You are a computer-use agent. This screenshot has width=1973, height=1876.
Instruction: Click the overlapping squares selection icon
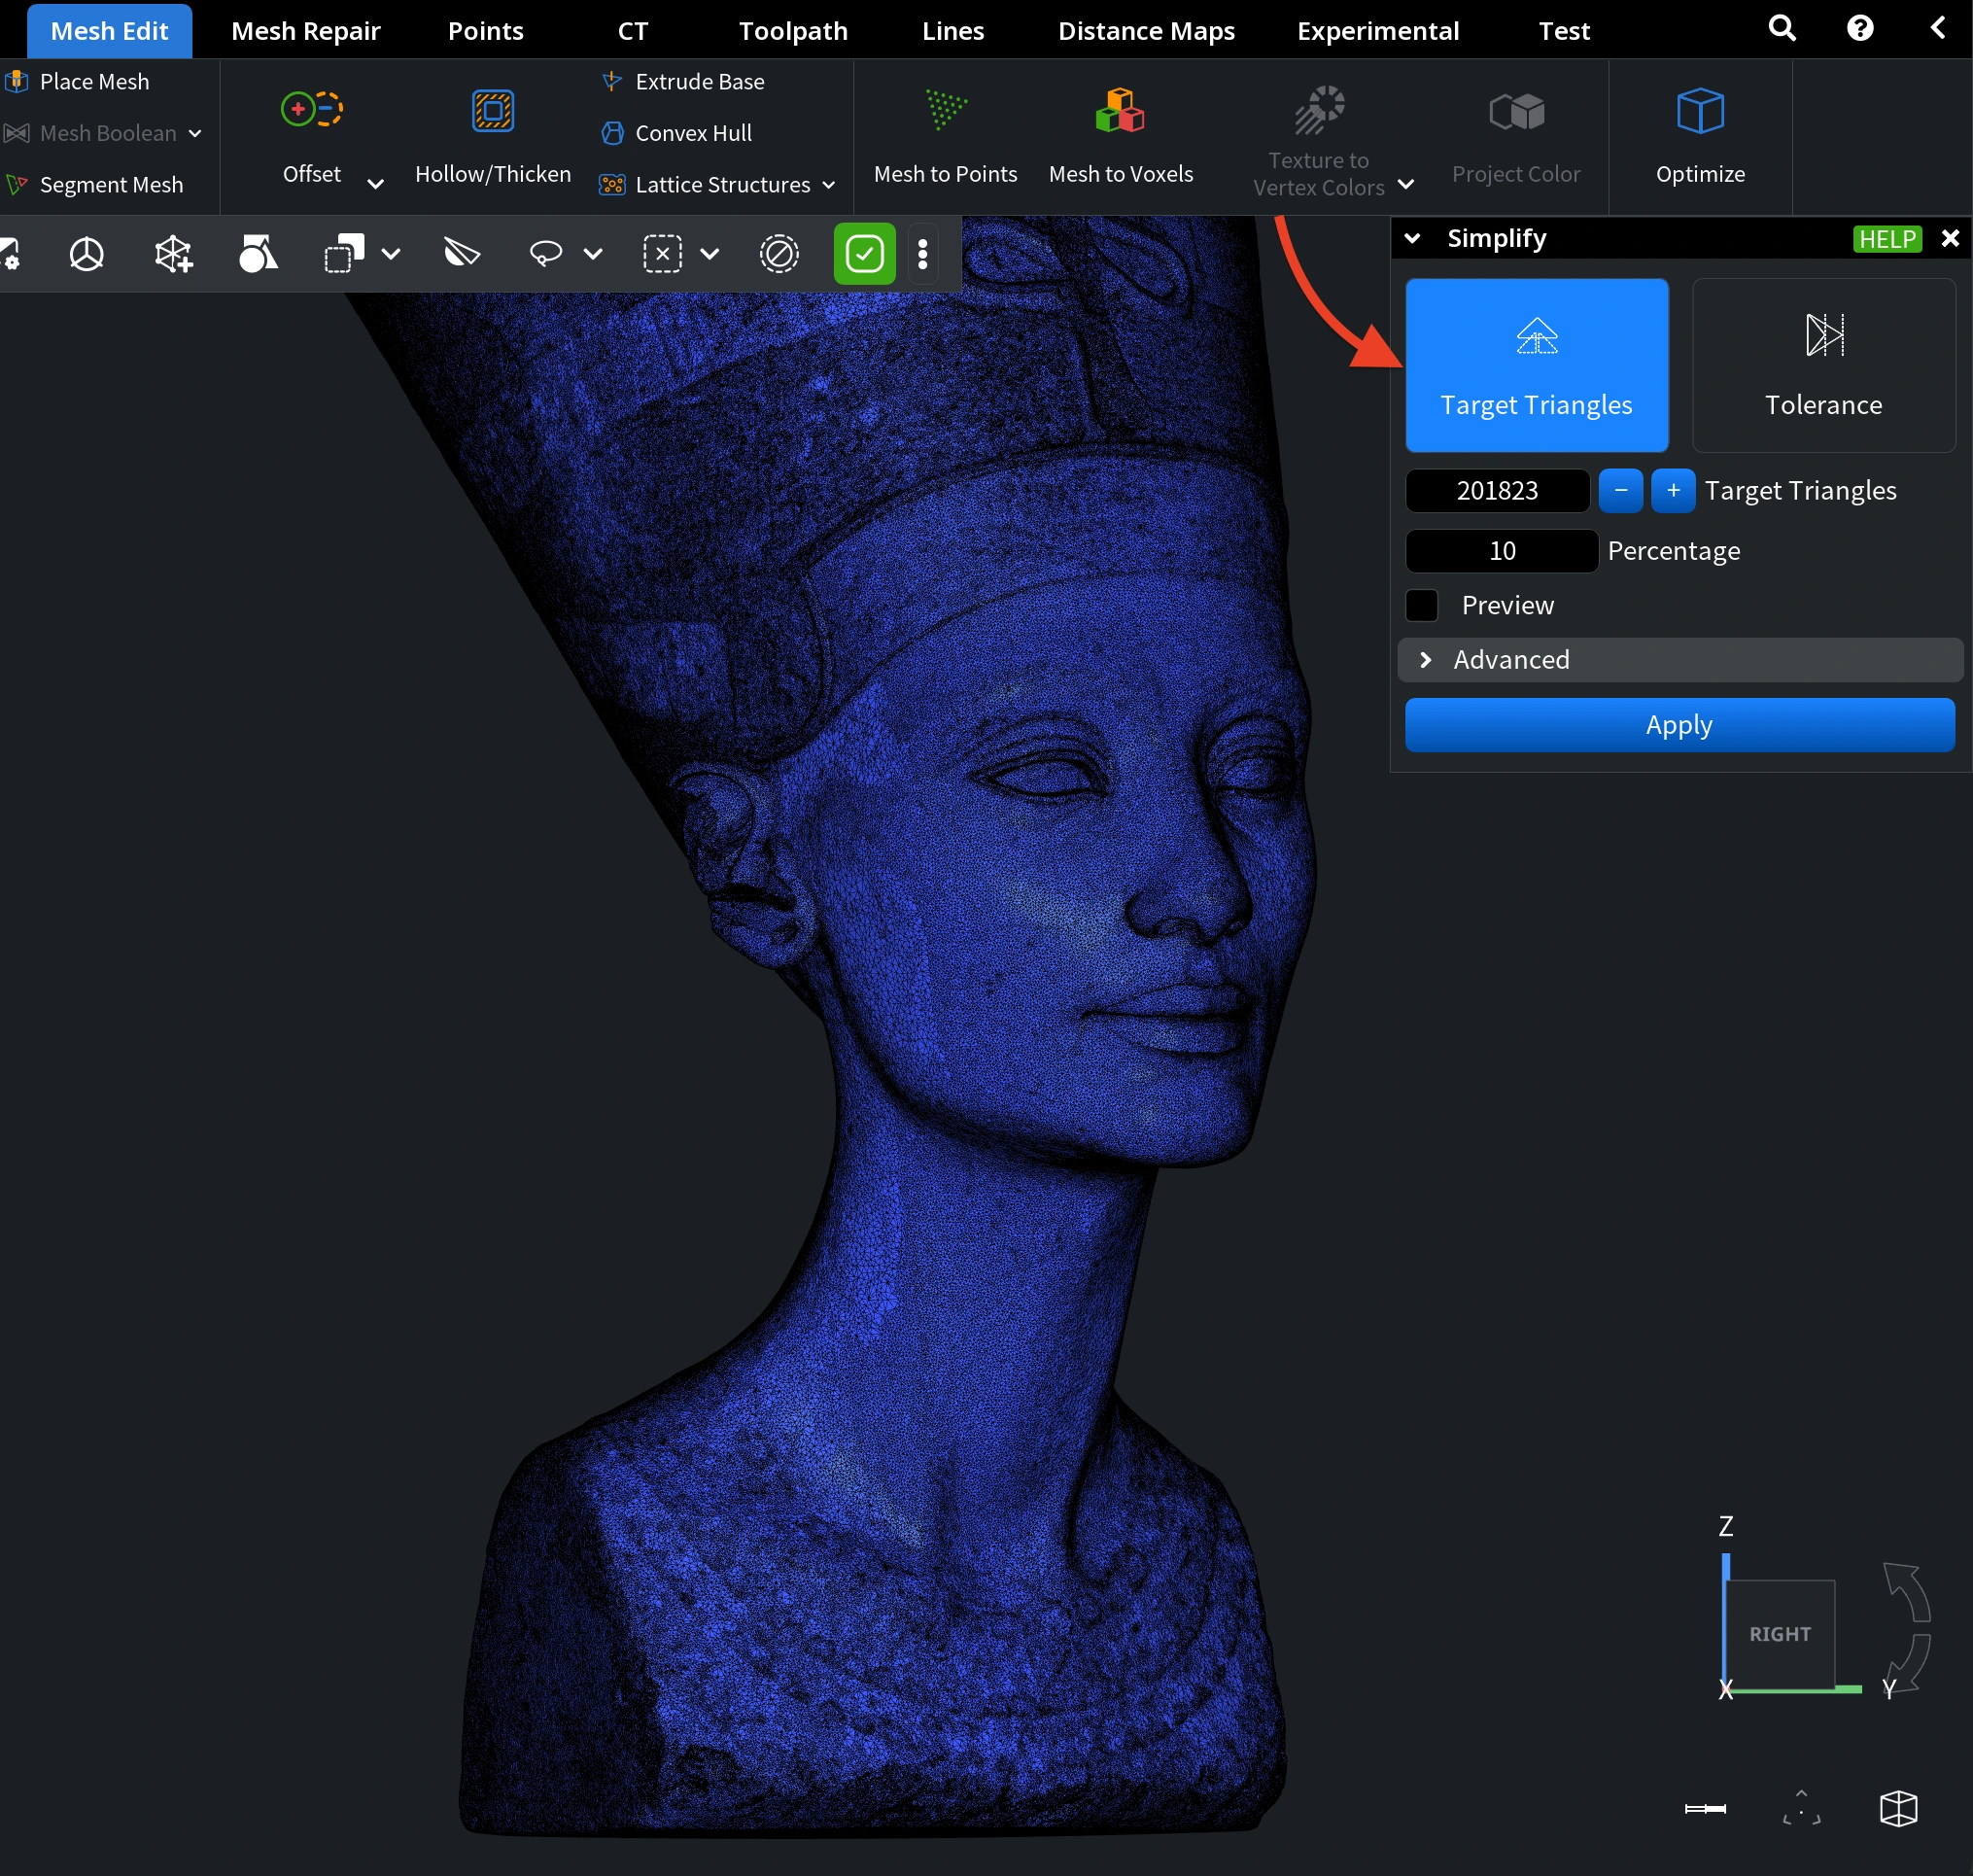345,254
